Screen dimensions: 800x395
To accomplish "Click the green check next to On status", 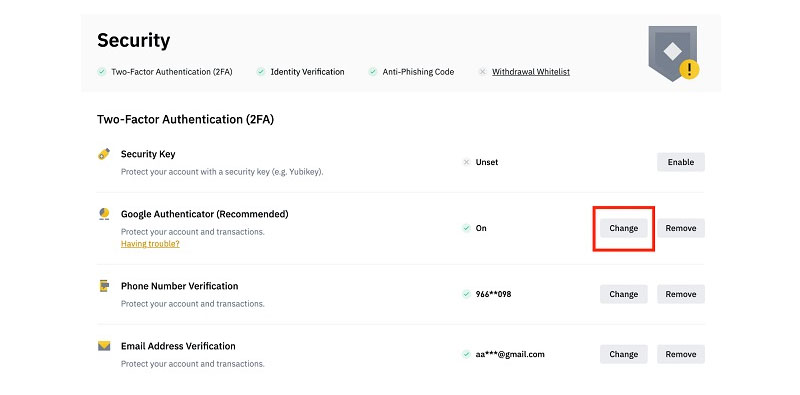I will 466,228.
